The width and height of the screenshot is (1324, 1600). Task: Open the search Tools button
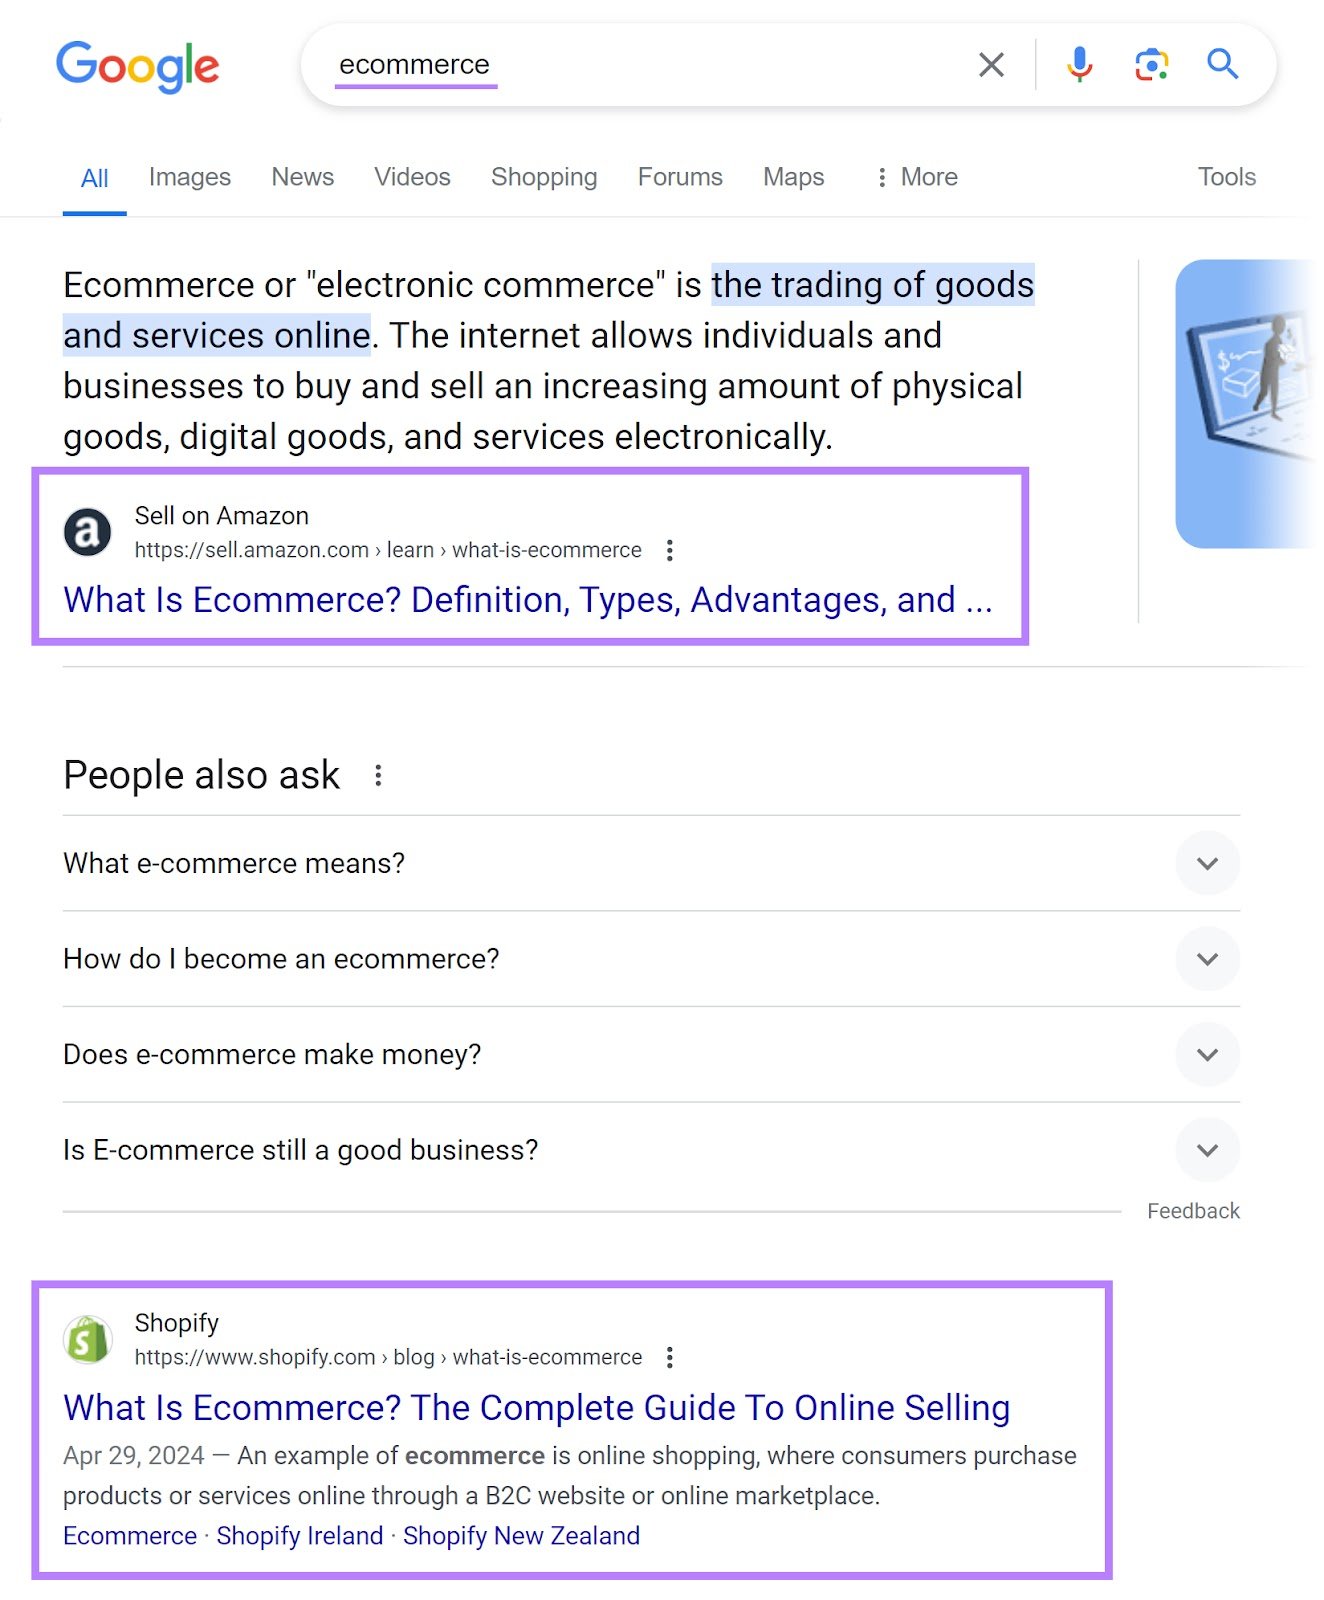pyautogui.click(x=1227, y=177)
